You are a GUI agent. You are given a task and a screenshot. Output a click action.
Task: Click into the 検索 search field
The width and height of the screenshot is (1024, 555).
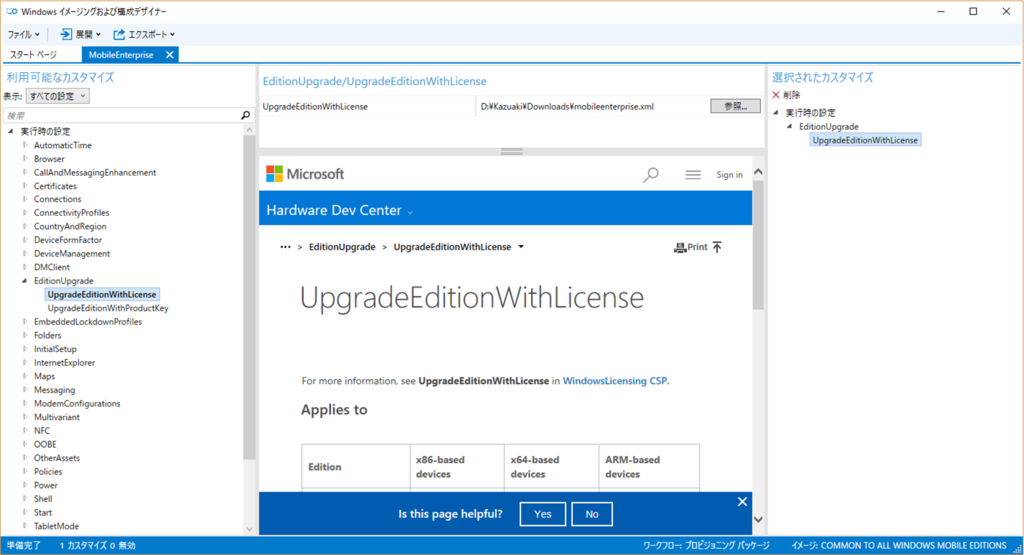(122, 116)
